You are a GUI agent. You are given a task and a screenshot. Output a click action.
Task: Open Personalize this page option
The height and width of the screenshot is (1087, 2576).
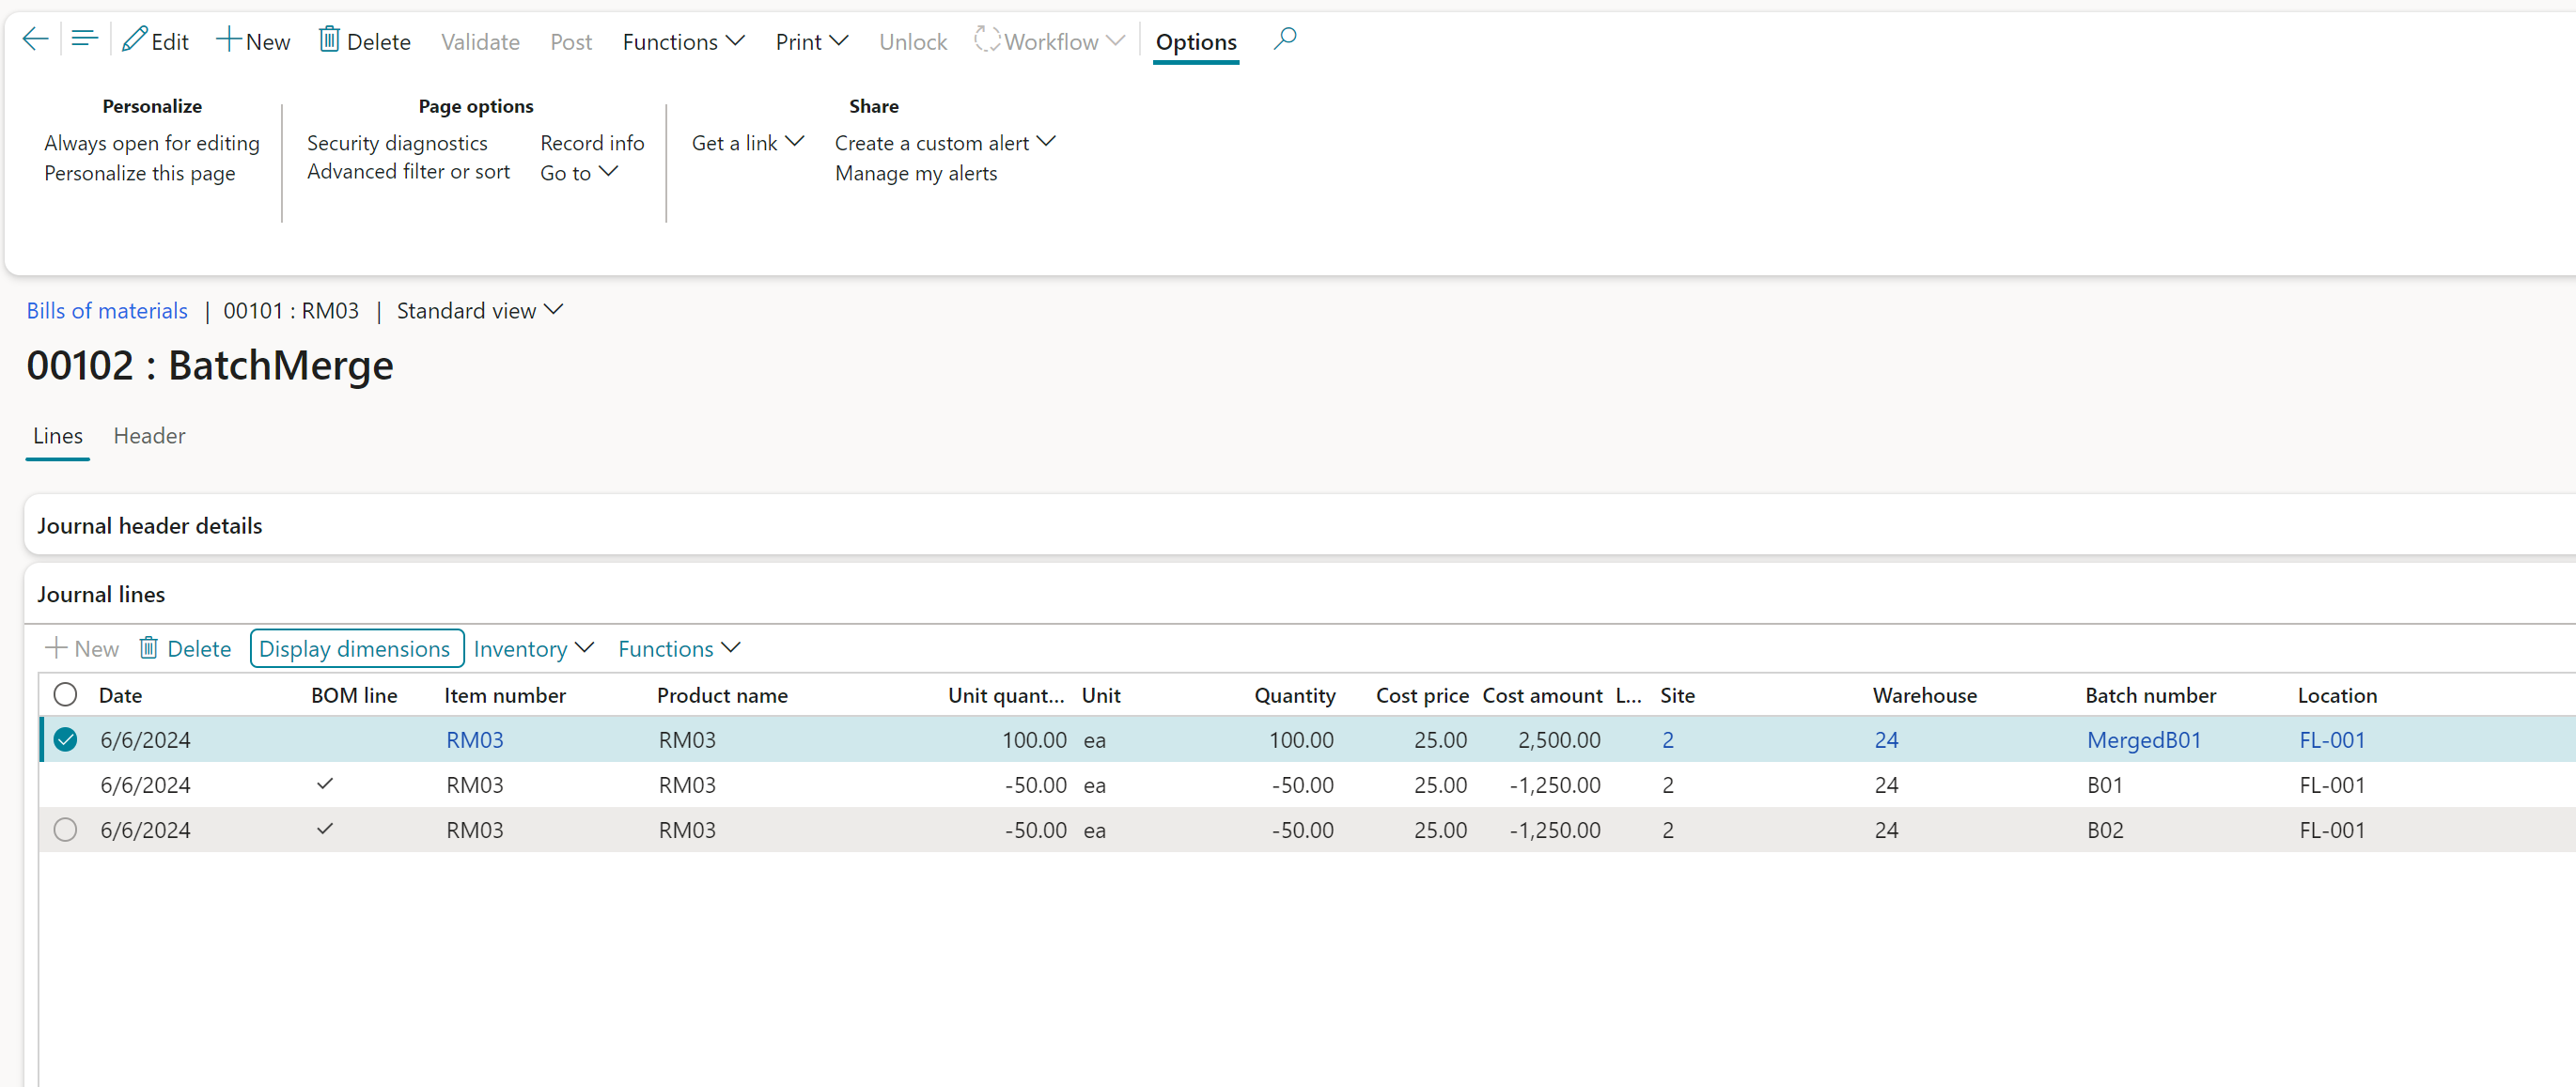[140, 173]
